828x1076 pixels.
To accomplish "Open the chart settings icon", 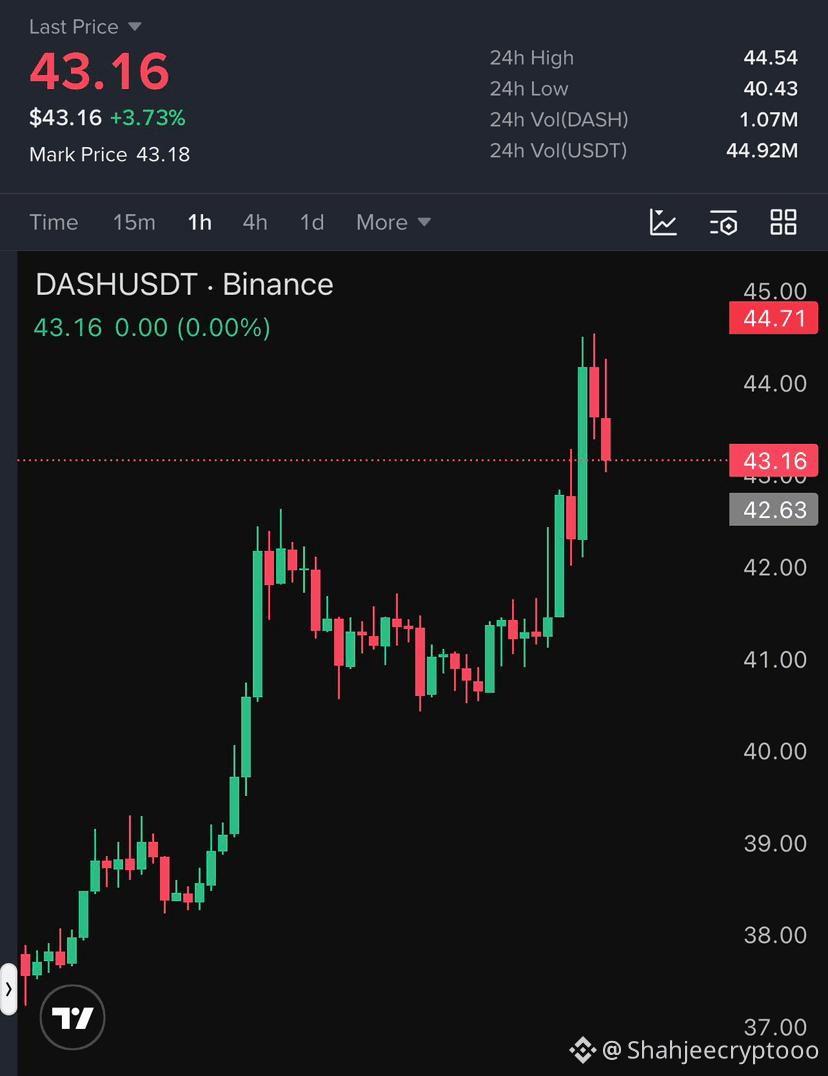I will point(723,222).
